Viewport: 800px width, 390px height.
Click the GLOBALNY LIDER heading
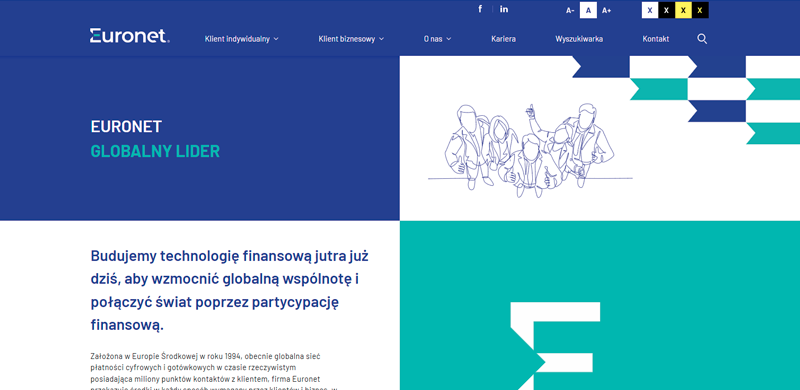click(x=155, y=152)
